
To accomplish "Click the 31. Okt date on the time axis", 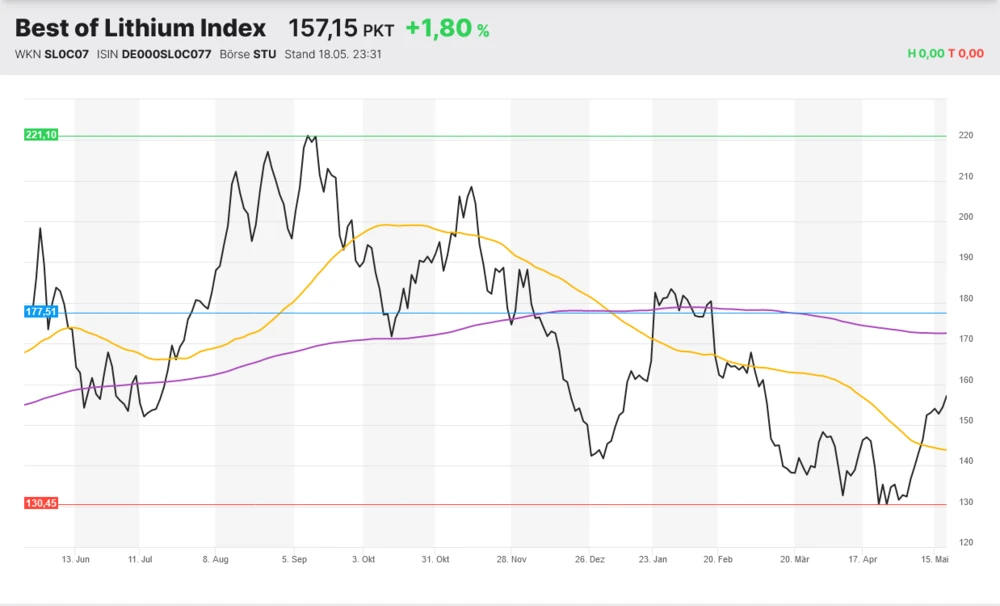I will [x=436, y=560].
